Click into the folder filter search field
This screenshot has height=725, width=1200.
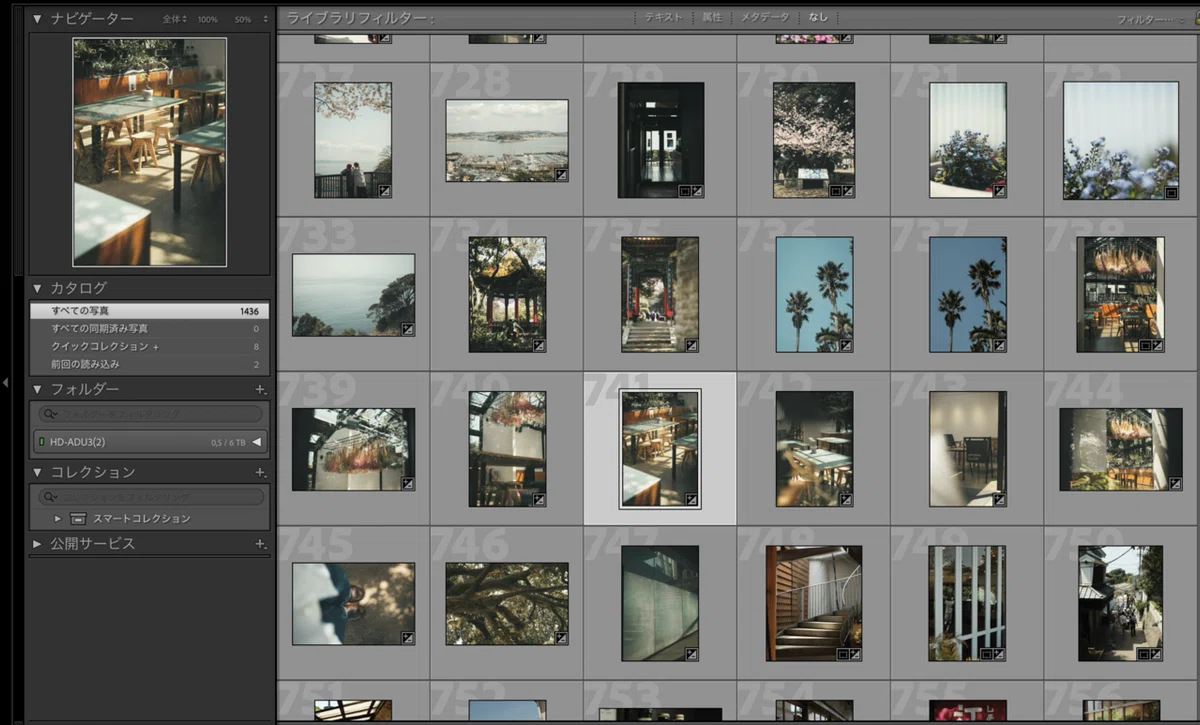click(150, 414)
